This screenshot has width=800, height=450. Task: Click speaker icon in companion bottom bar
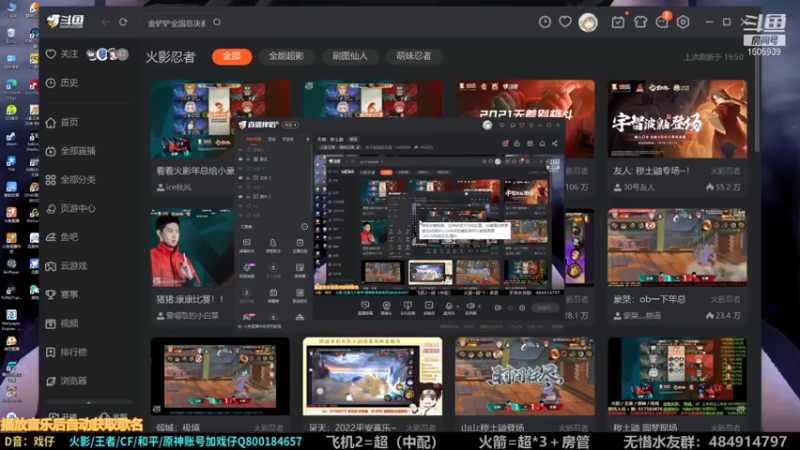point(470,306)
